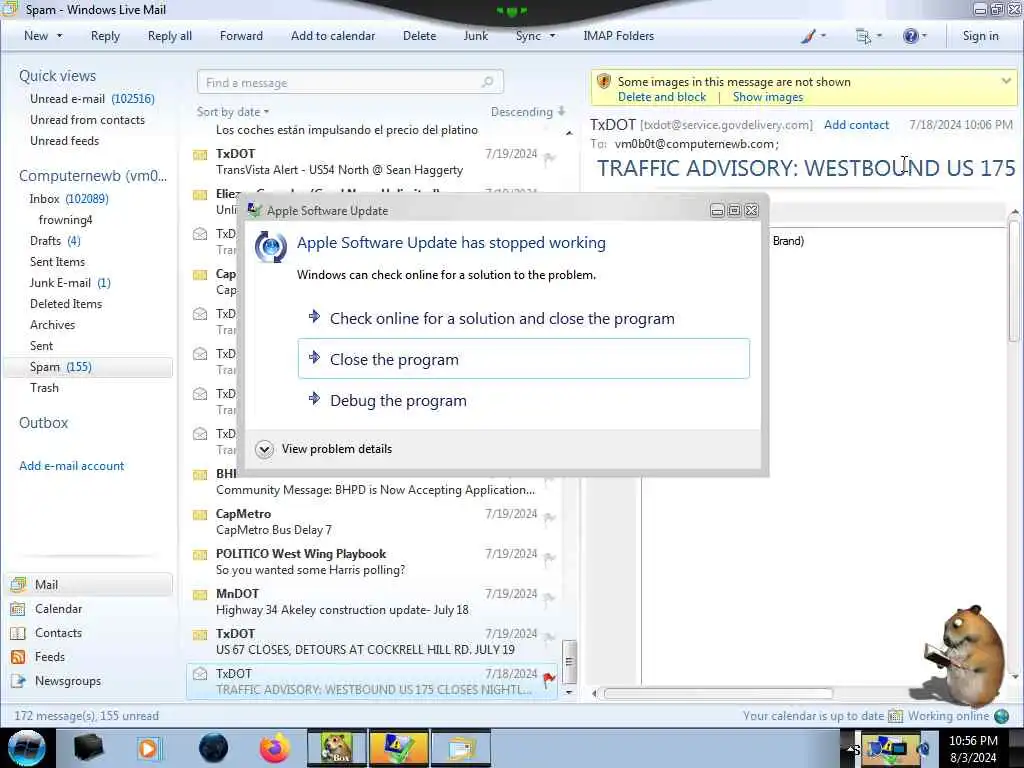
Task: Click the envelope icon of POLITICO message
Action: tap(200, 554)
